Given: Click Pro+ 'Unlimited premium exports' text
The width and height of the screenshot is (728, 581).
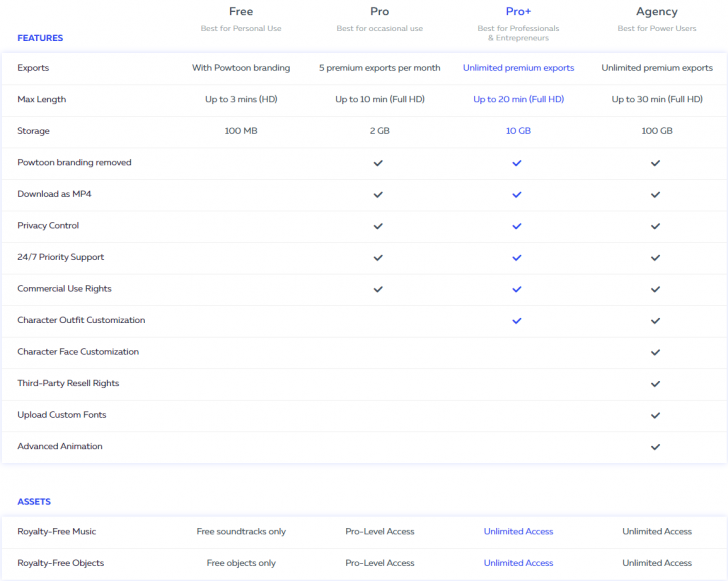Looking at the screenshot, I should [518, 68].
